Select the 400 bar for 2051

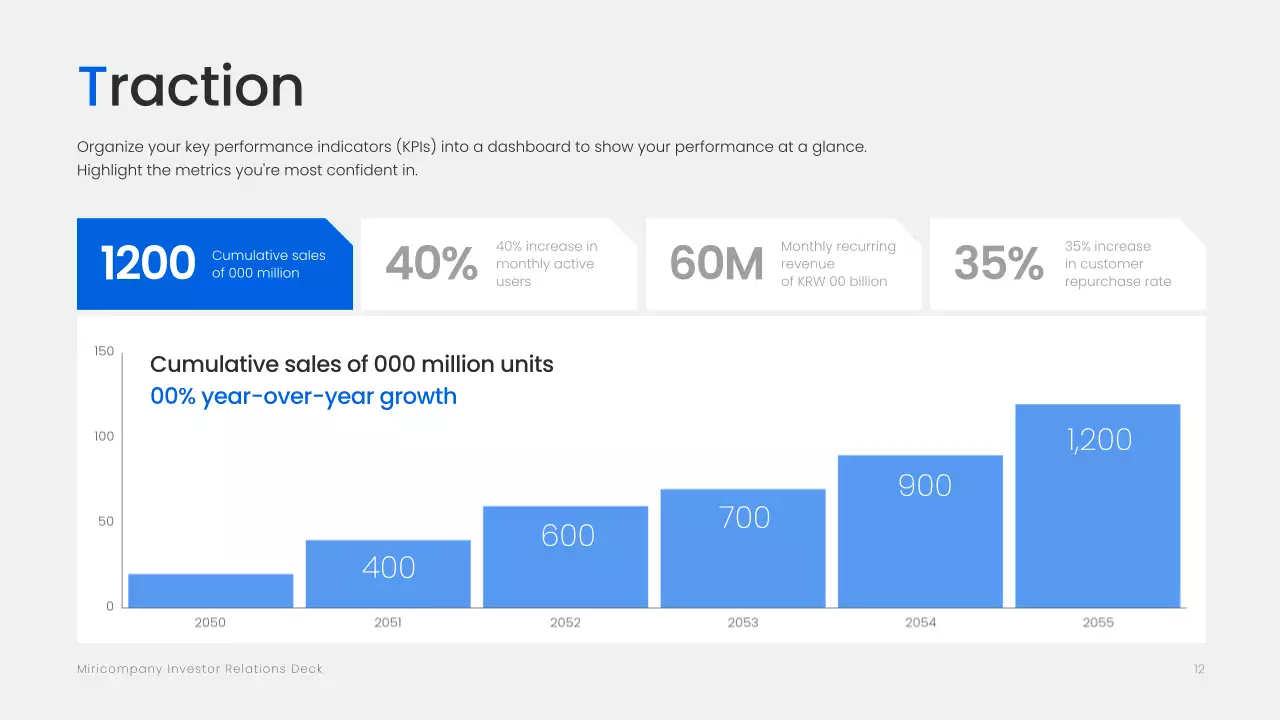click(388, 570)
